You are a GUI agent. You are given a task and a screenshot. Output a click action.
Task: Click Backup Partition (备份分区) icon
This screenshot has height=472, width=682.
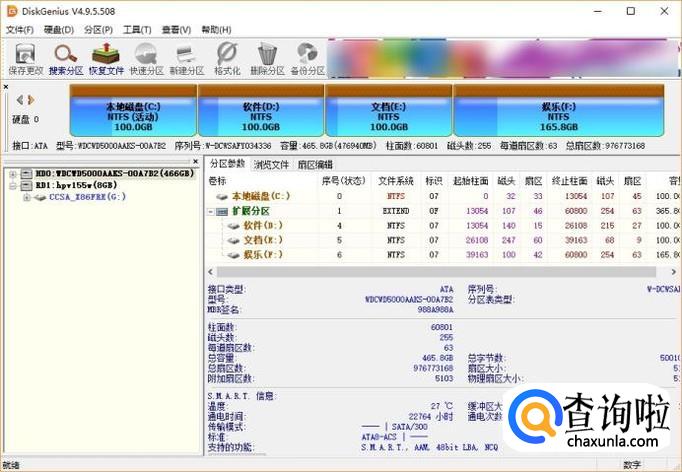[x=308, y=59]
